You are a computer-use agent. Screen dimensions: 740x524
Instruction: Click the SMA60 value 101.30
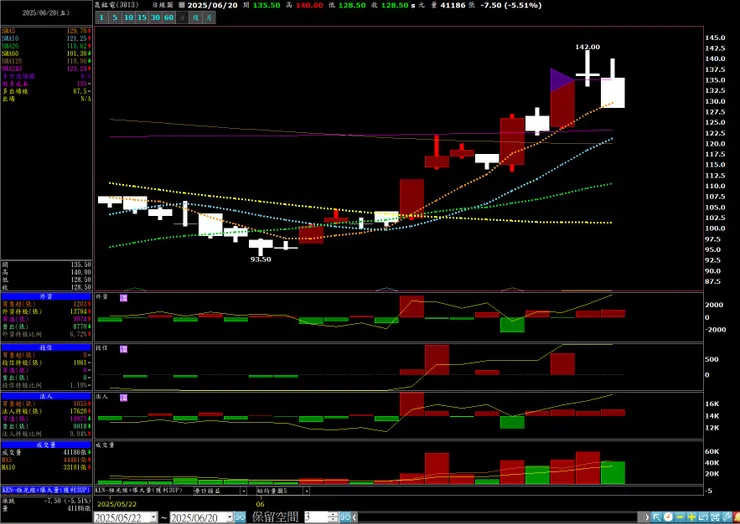tap(77, 54)
